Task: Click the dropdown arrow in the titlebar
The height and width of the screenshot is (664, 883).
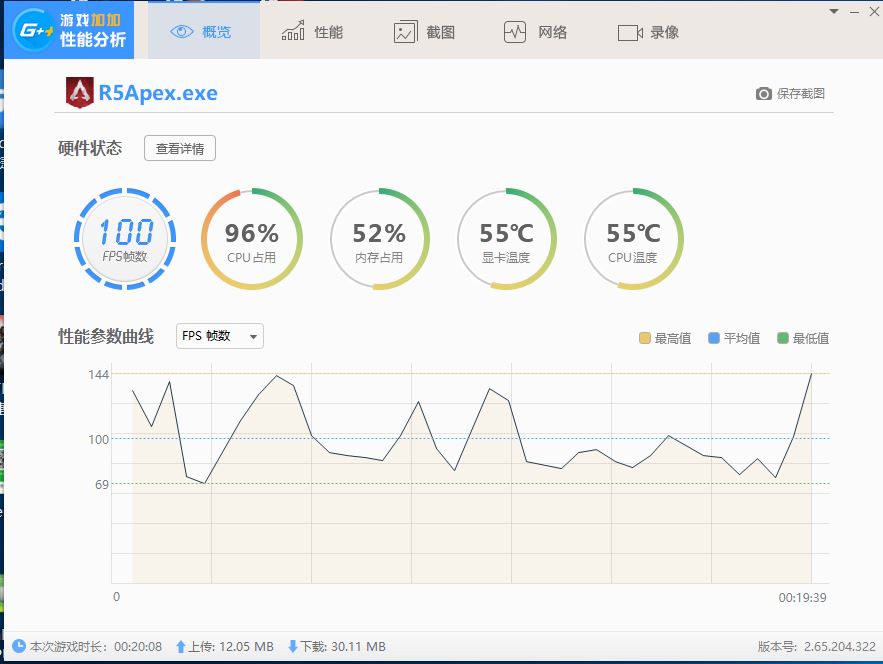Action: 831,11
